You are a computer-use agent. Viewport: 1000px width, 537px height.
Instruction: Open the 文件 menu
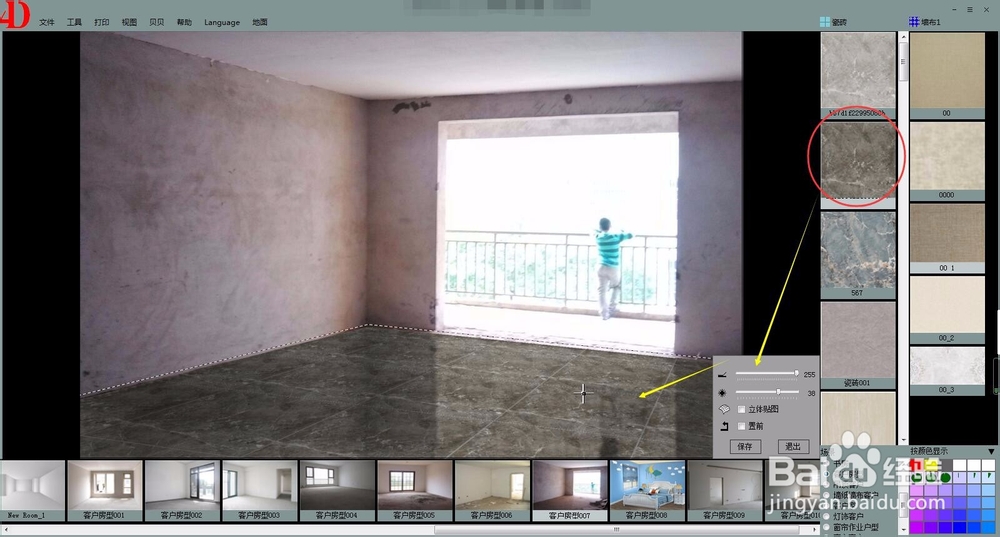point(47,22)
